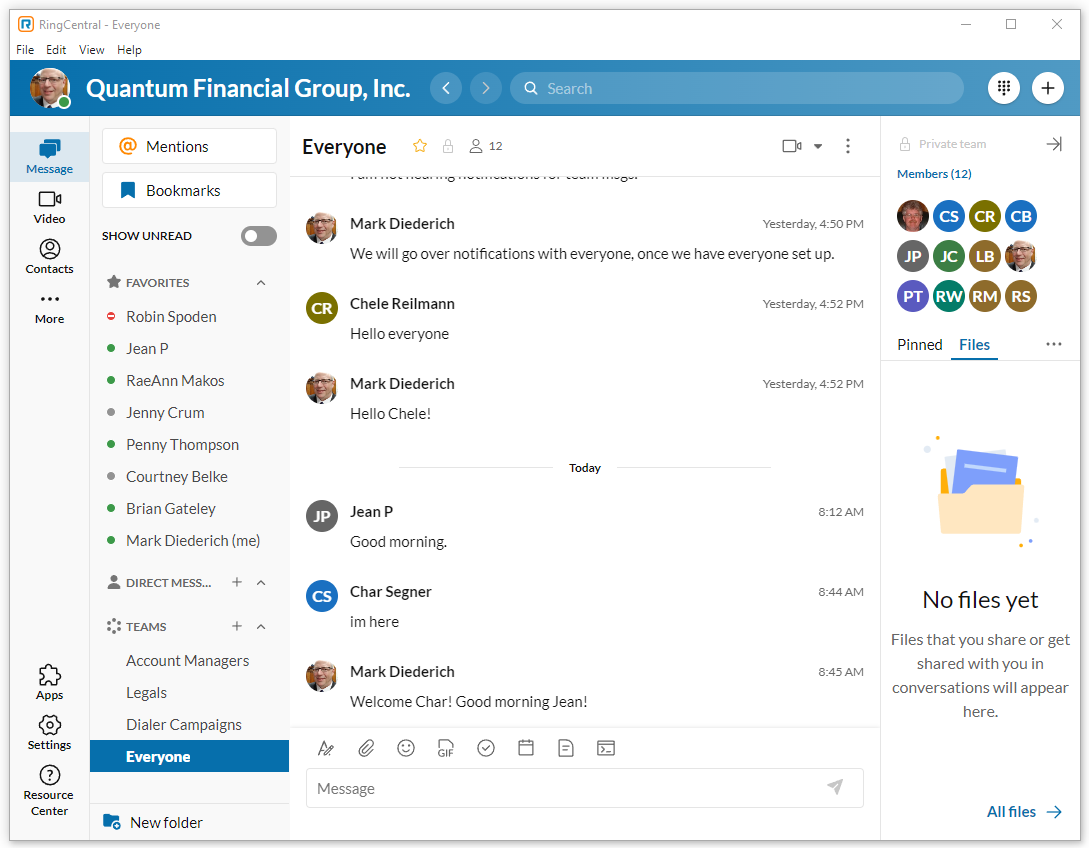Open the dialpad
Image resolution: width=1089 pixels, height=848 pixels.
(1004, 88)
